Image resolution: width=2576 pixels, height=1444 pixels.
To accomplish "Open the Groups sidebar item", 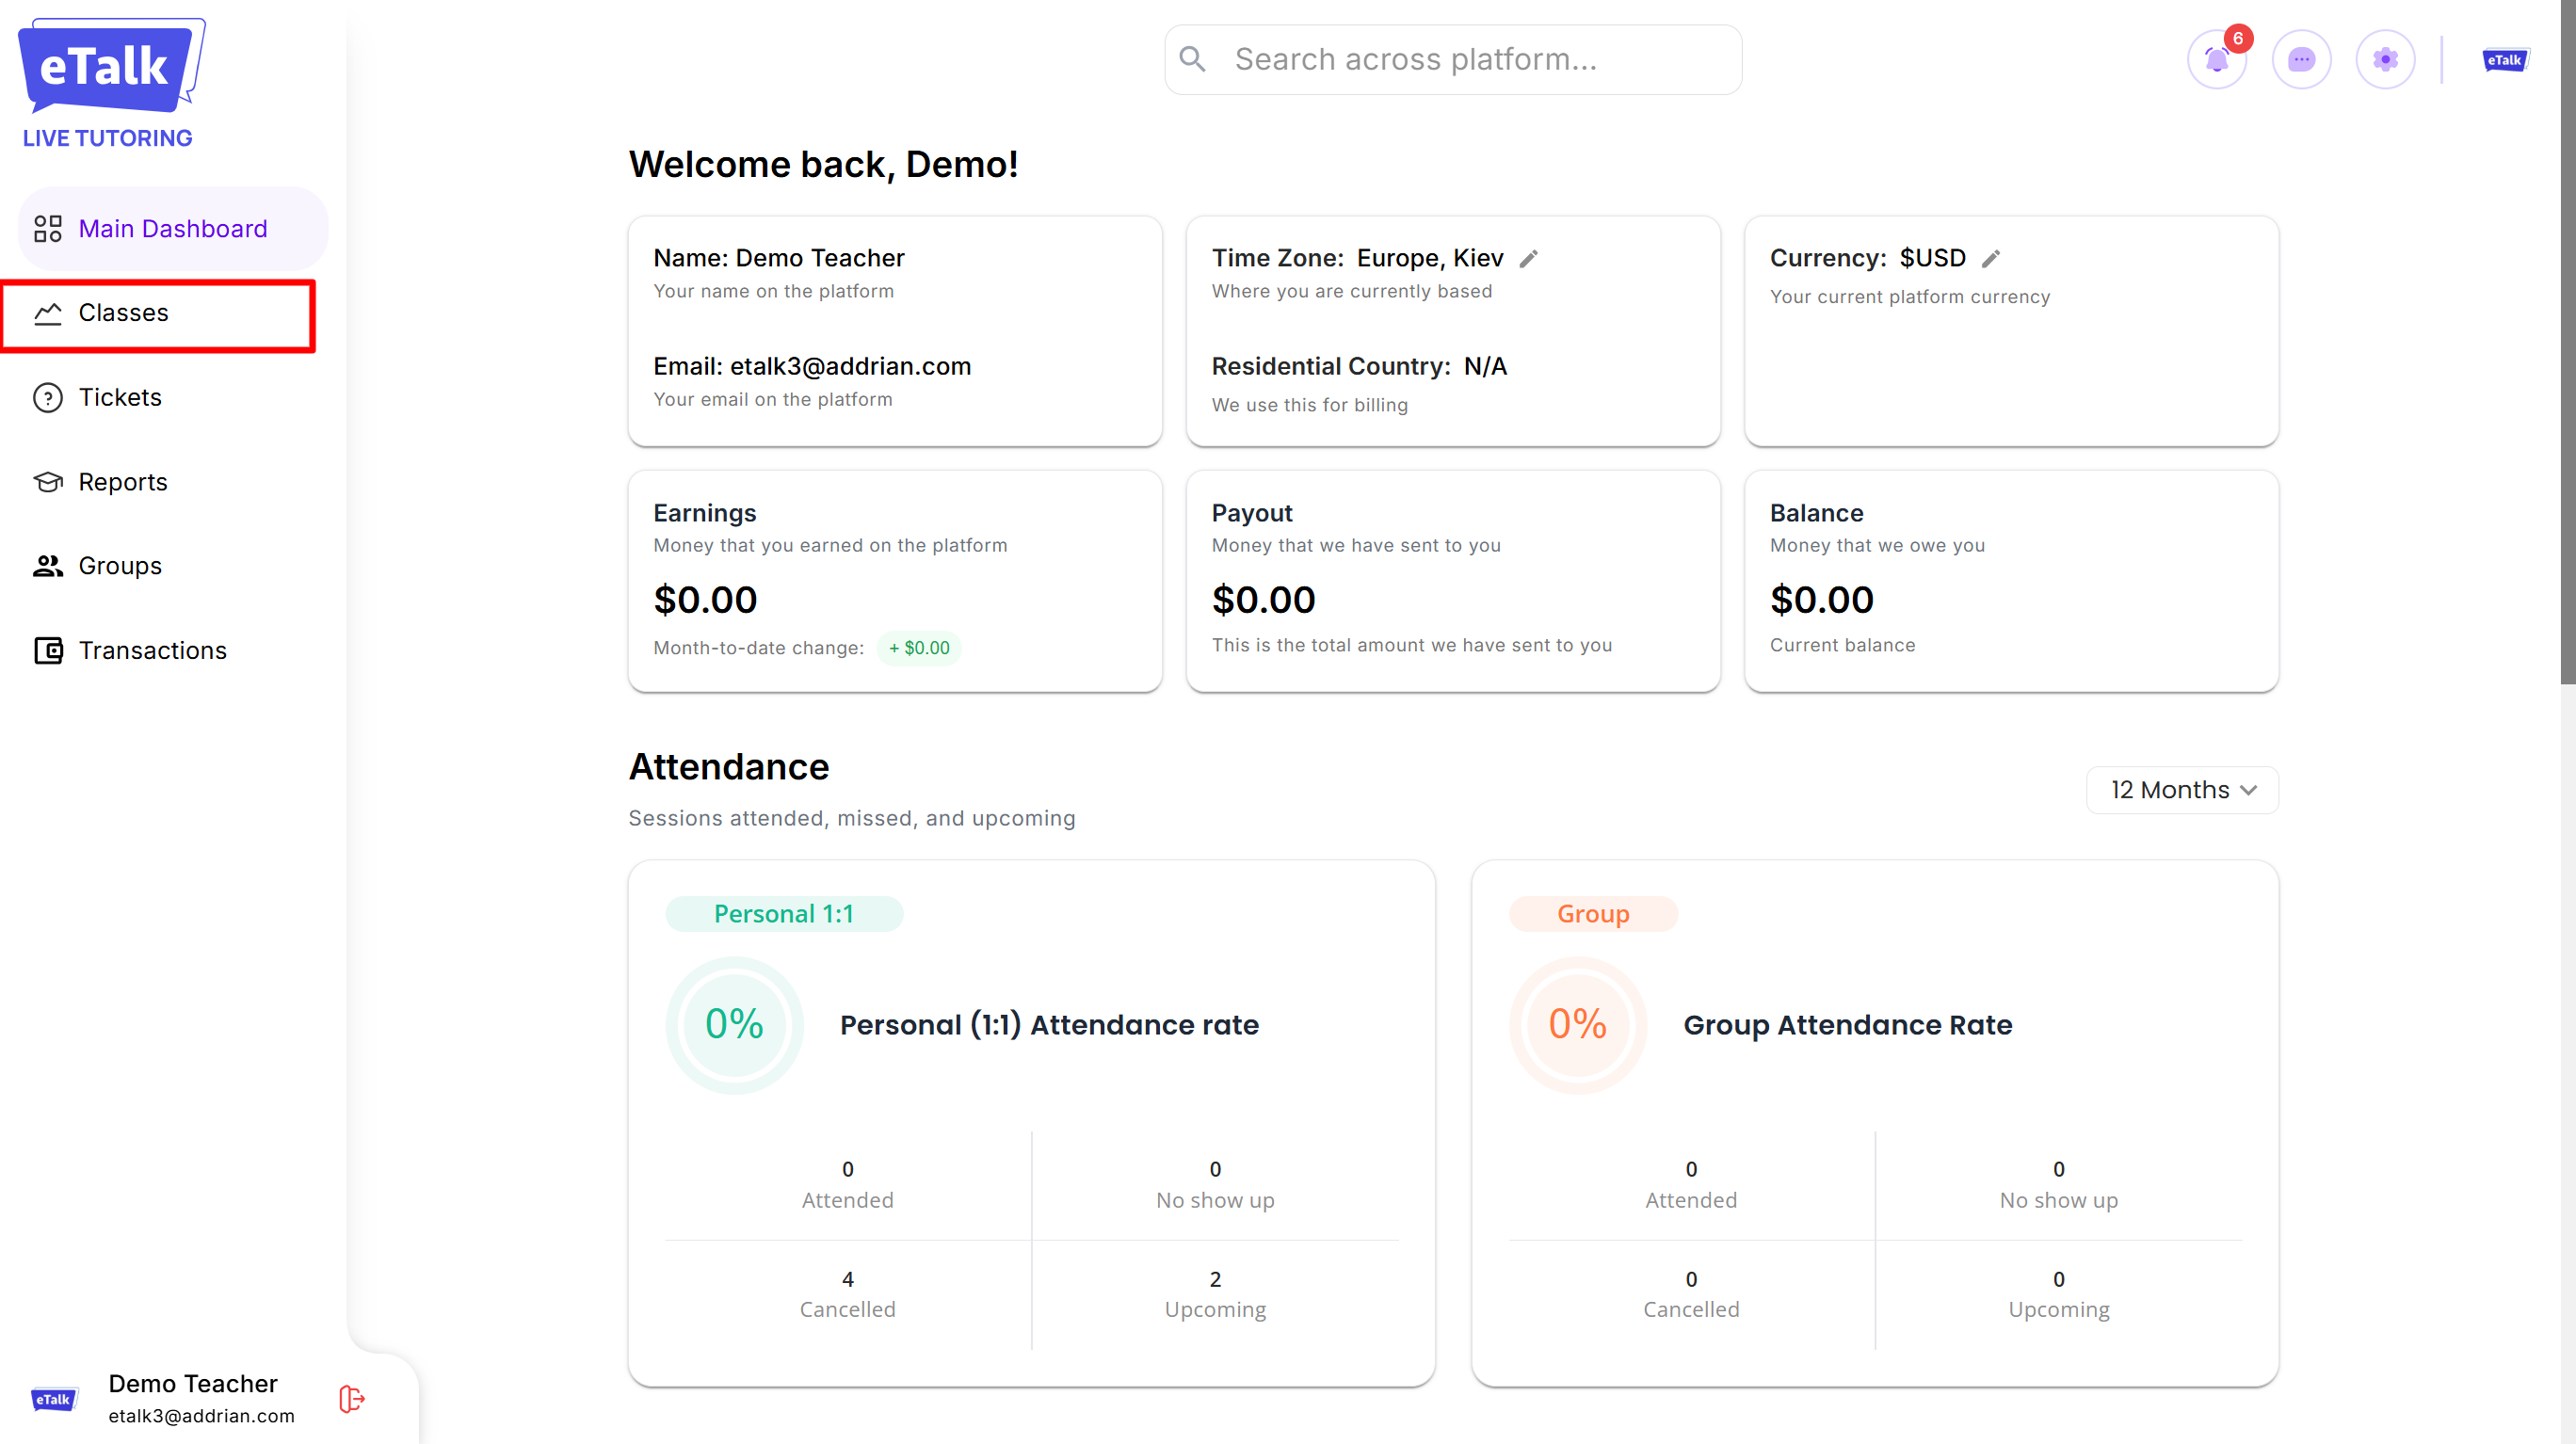I will click(x=119, y=566).
